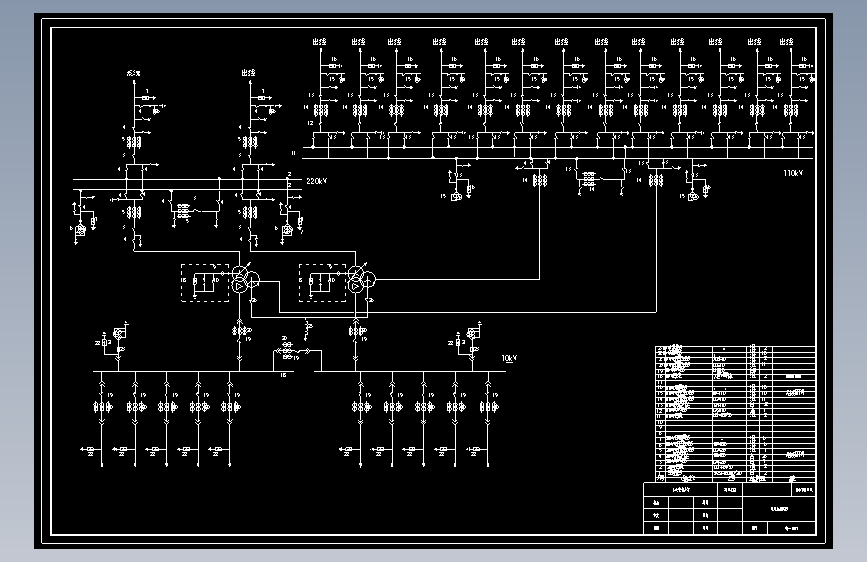This screenshot has height=562, width=867.
Task: Click the left 220kV incoming line label
Action: pyautogui.click(x=133, y=73)
